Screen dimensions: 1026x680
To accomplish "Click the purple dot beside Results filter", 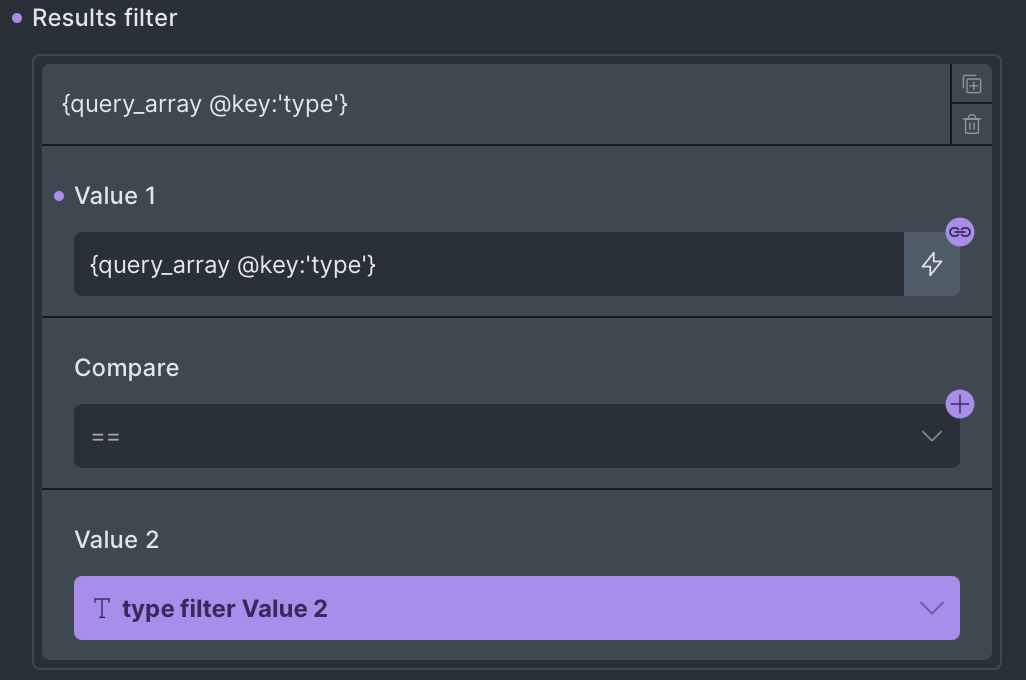I will click(x=17, y=18).
